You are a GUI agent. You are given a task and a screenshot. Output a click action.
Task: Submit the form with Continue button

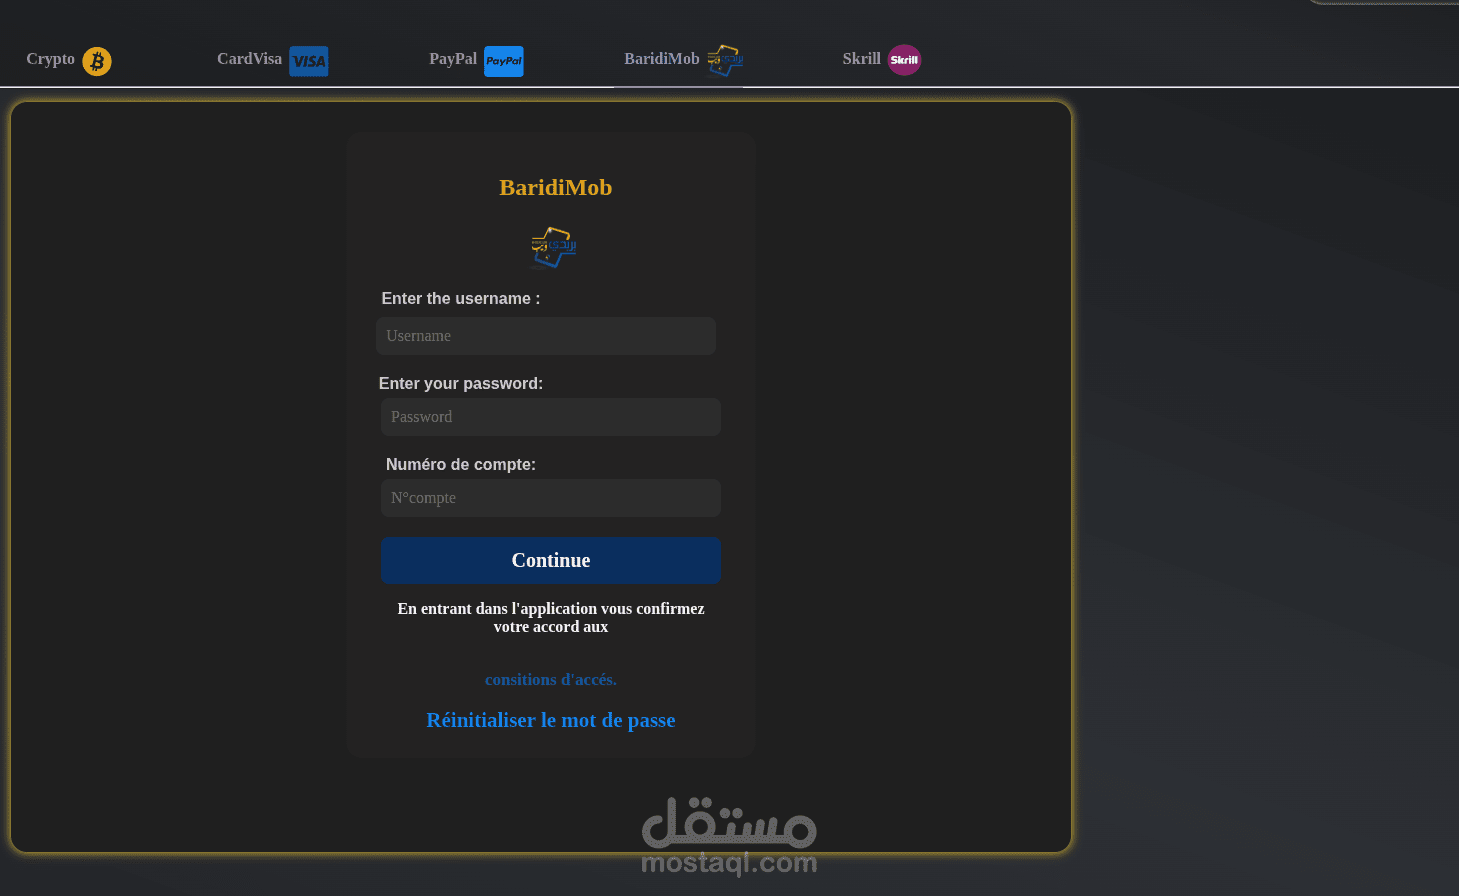(x=551, y=560)
